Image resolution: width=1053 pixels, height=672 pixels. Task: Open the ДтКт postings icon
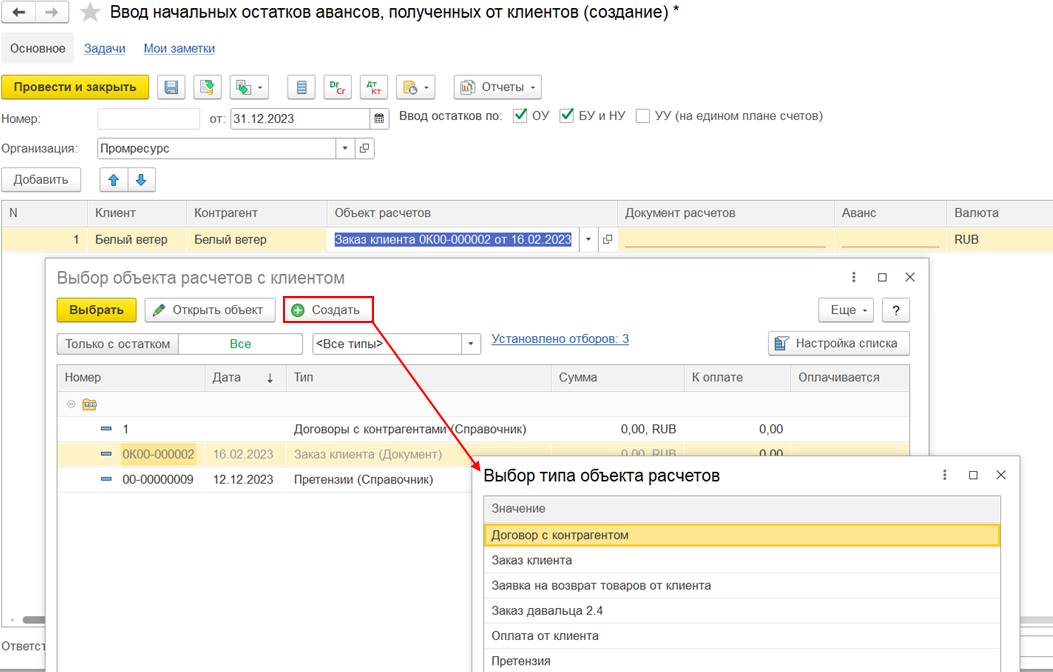coord(373,87)
